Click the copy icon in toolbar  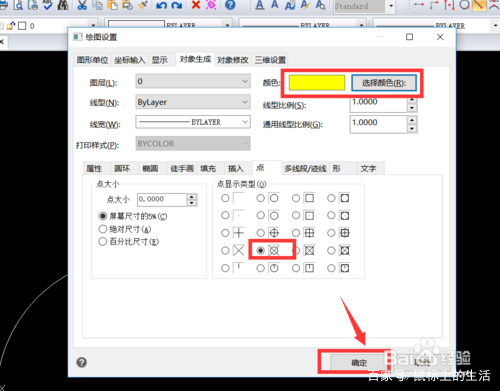pyautogui.click(x=98, y=5)
